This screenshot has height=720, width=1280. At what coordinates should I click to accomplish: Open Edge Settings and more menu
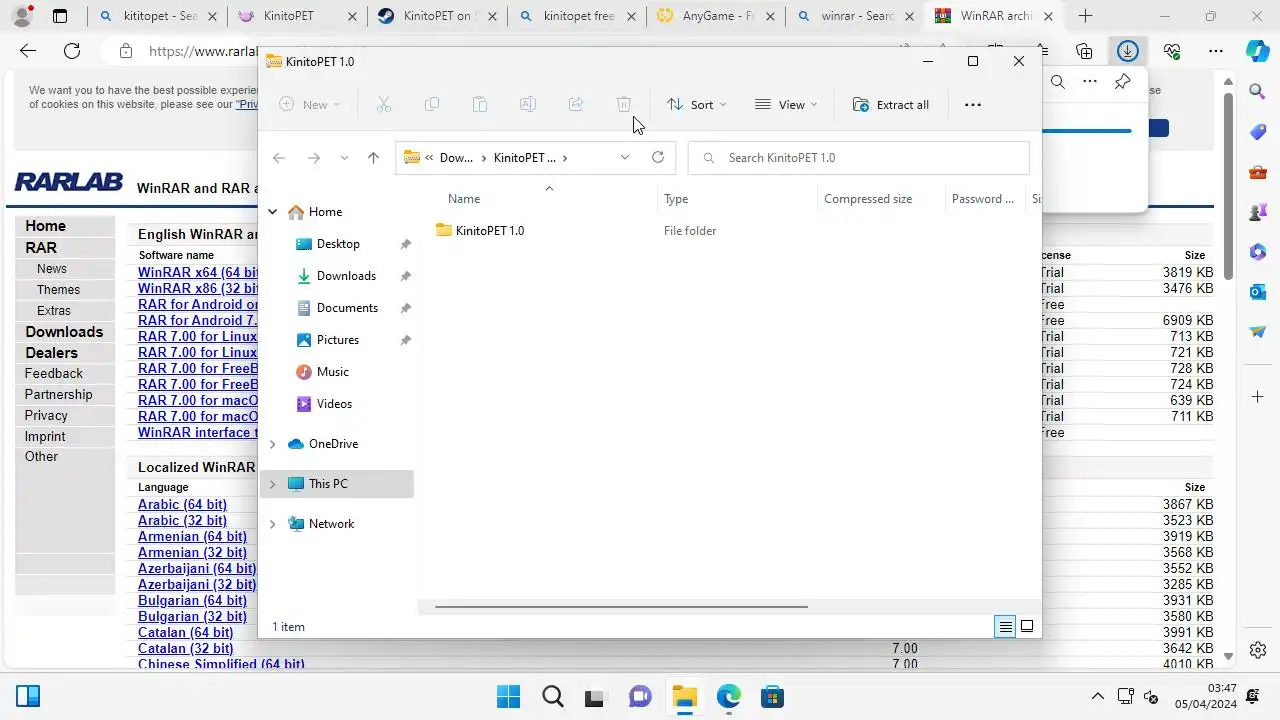1215,51
